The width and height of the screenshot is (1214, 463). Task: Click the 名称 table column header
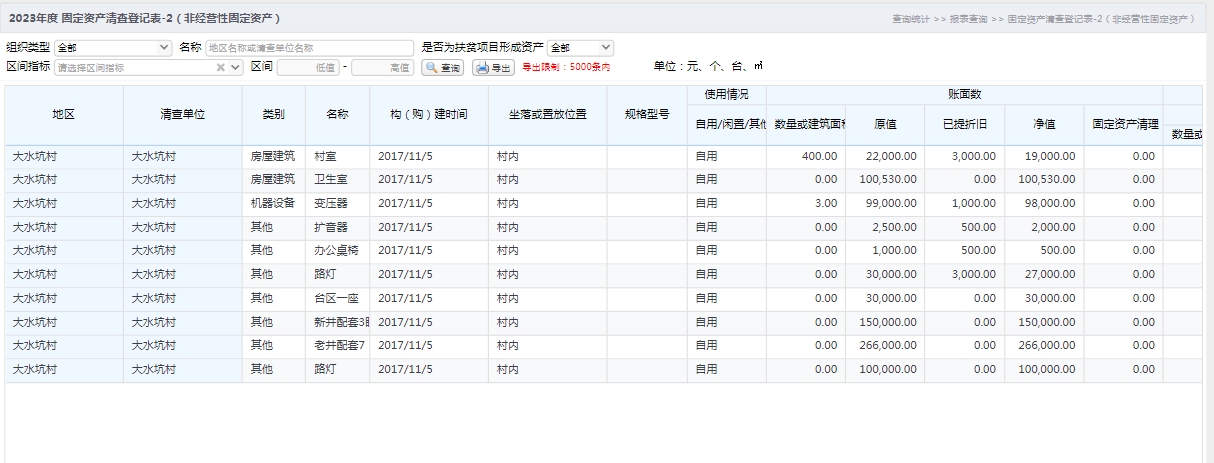[x=338, y=115]
